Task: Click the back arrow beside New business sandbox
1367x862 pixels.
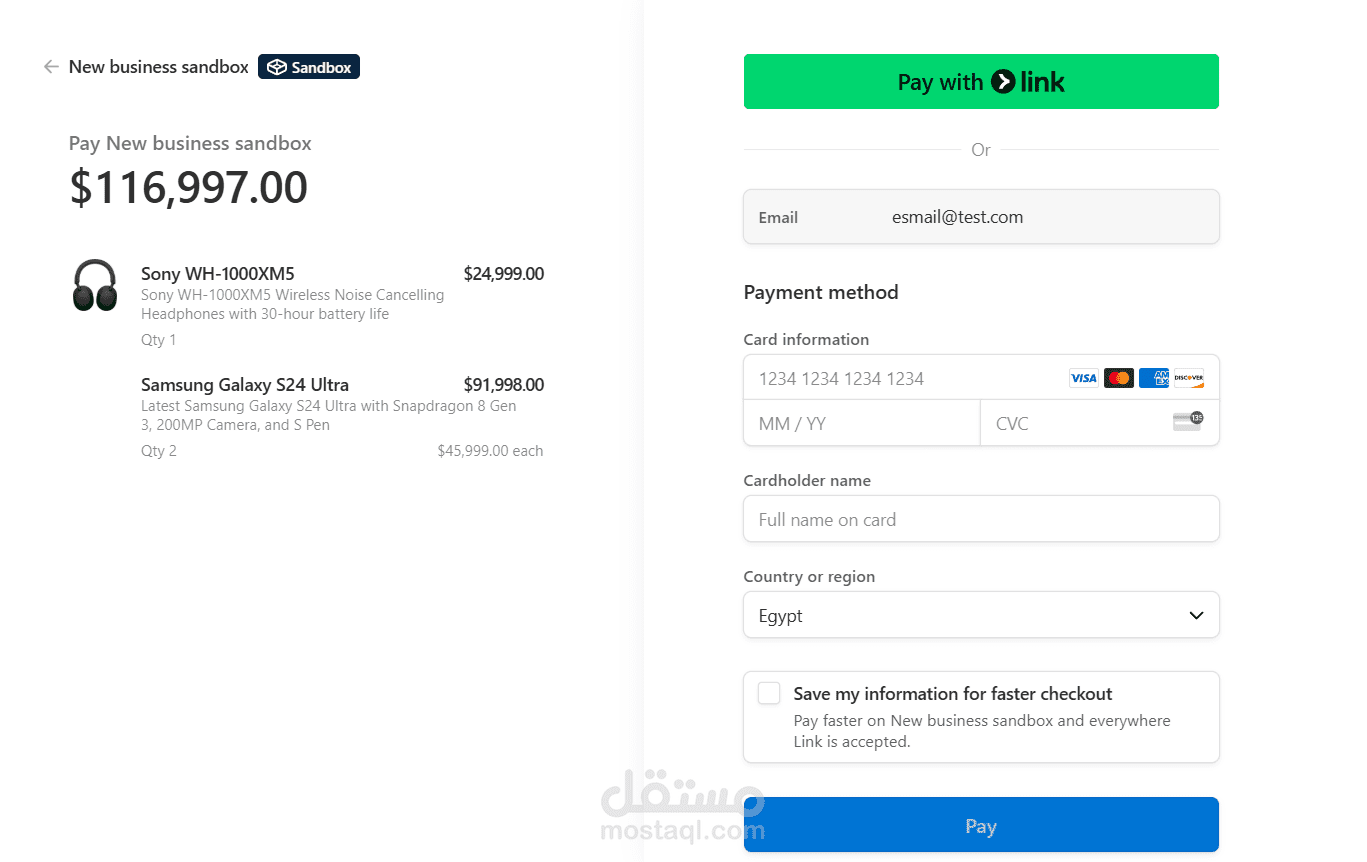Action: pos(51,67)
